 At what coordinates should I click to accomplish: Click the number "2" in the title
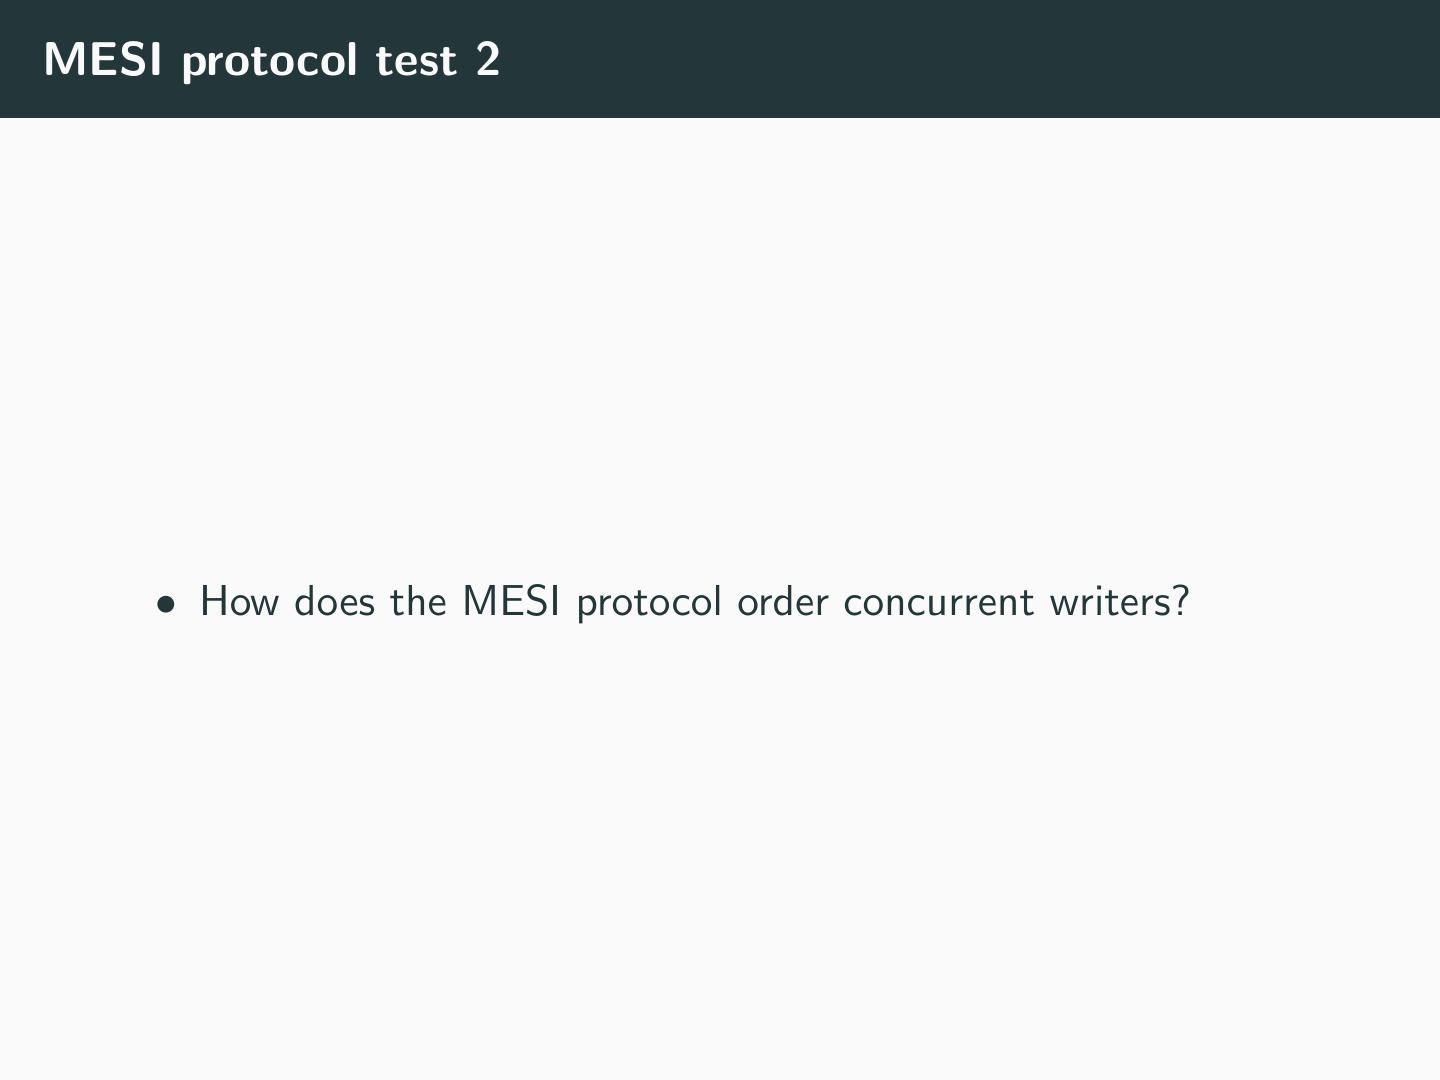click(x=488, y=60)
